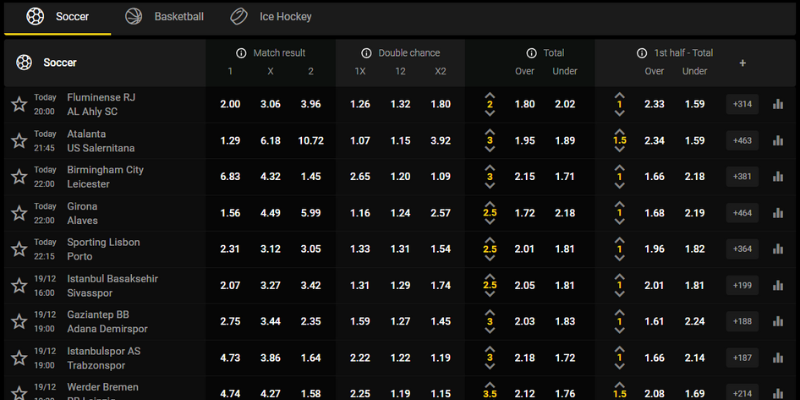Raise 1st half total line for Atalanta
The height and width of the screenshot is (400, 800).
[x=620, y=129]
